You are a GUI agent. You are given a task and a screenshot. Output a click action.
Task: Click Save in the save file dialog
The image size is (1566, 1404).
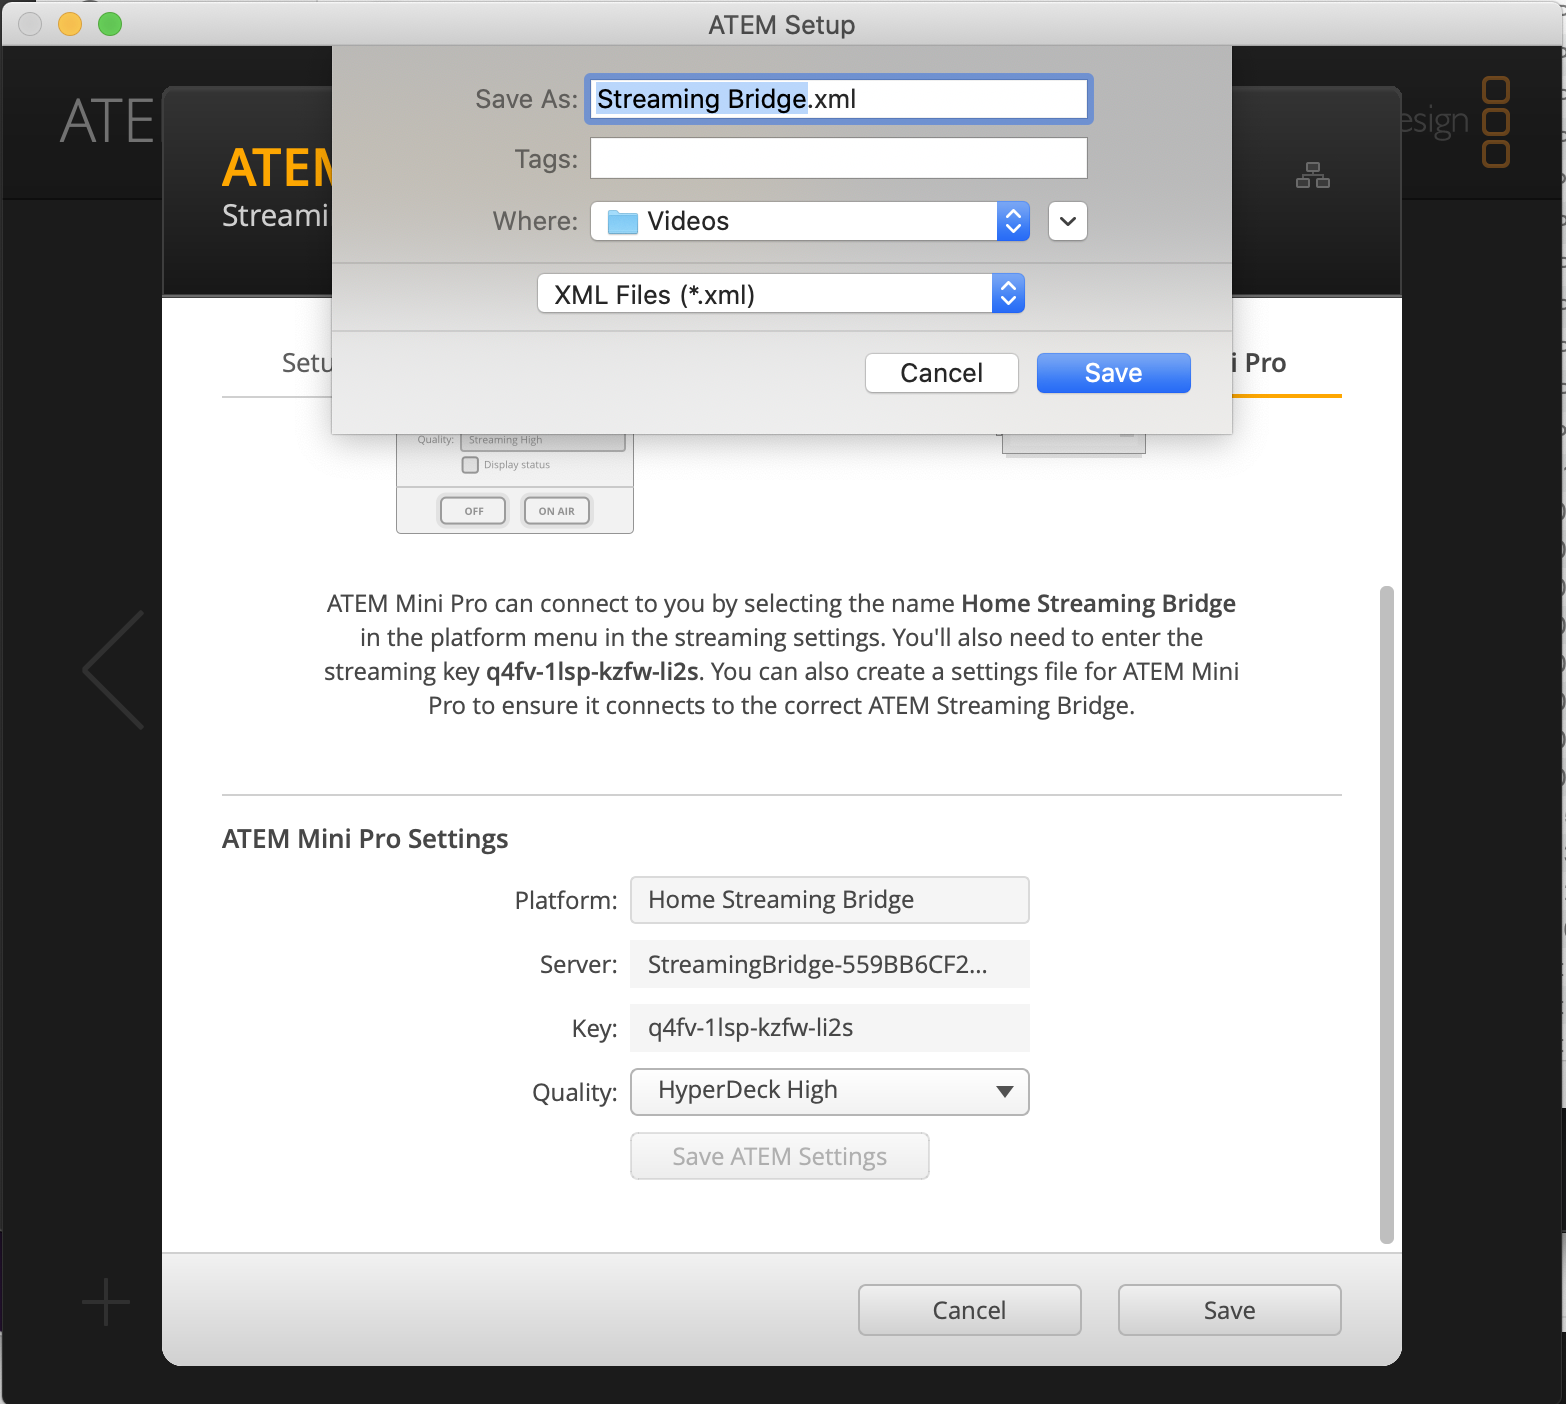[1113, 373]
